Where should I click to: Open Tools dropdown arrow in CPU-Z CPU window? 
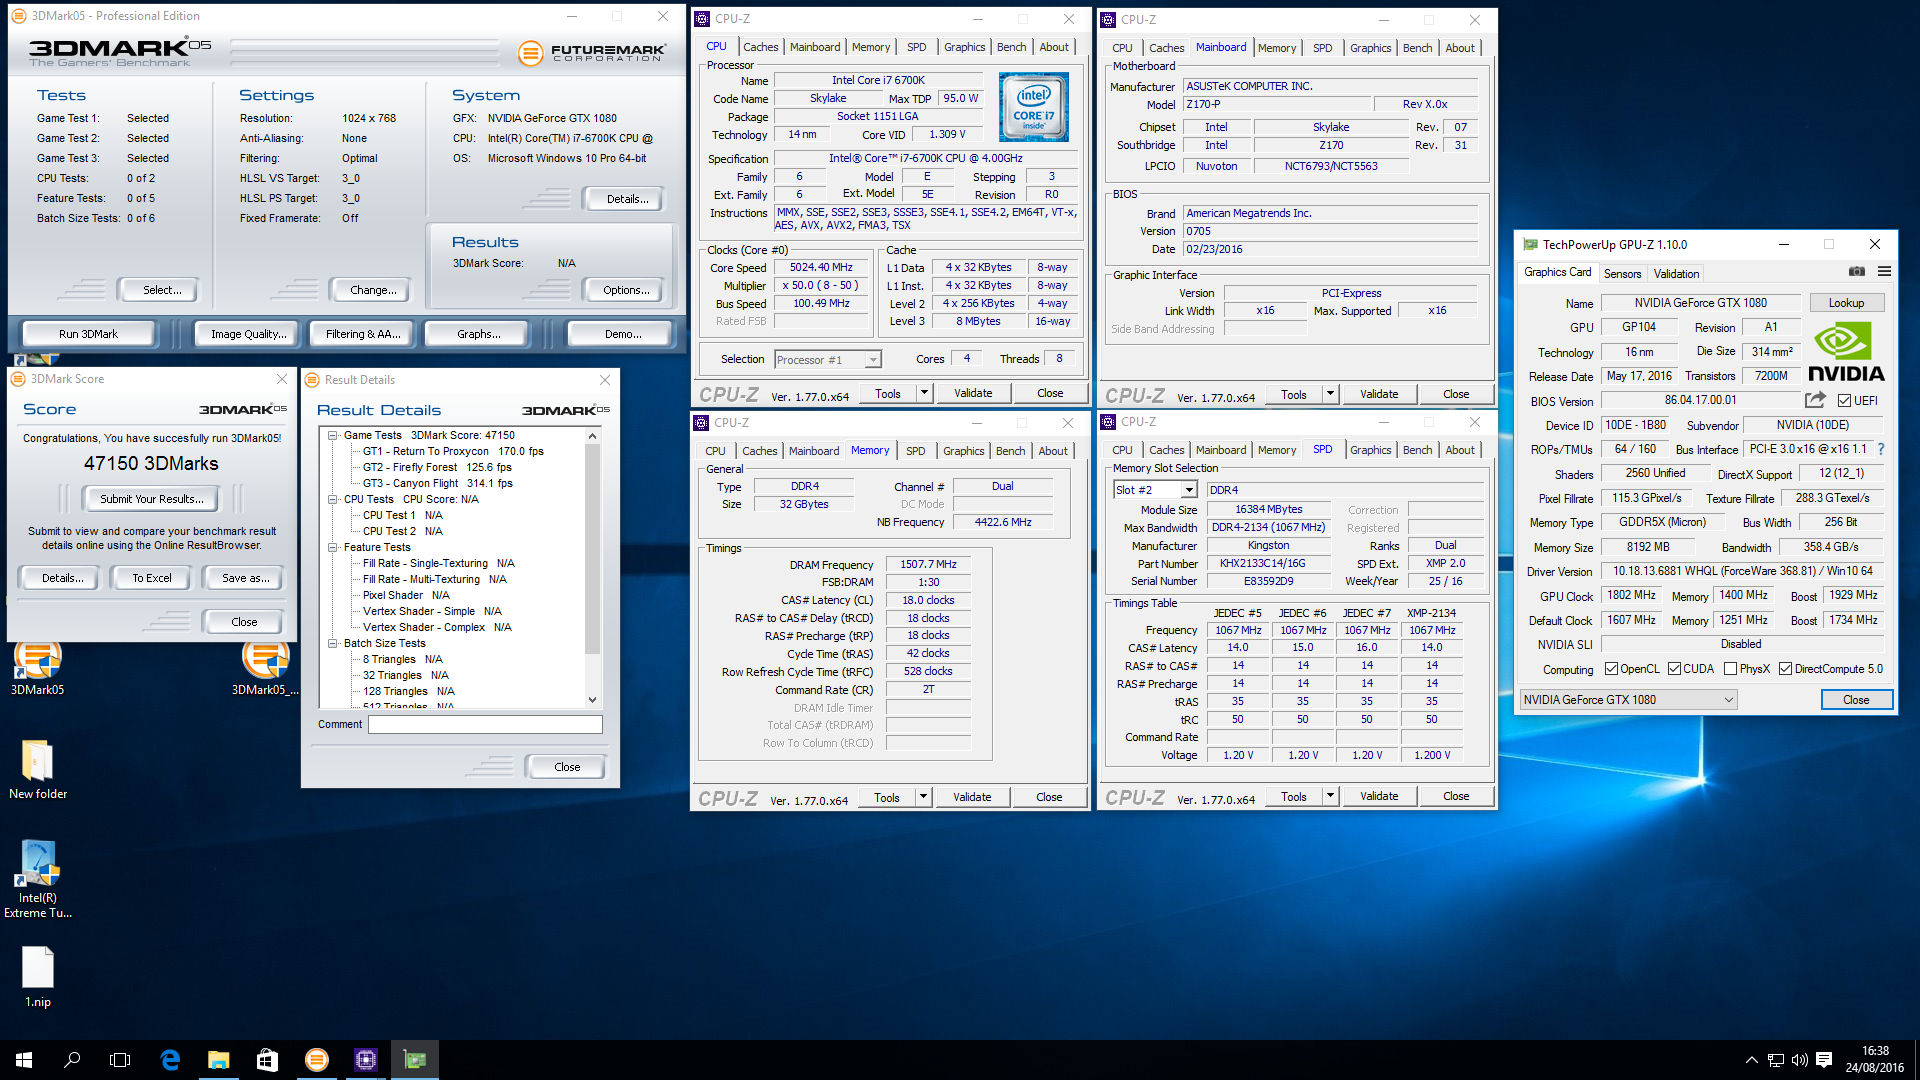[x=924, y=393]
